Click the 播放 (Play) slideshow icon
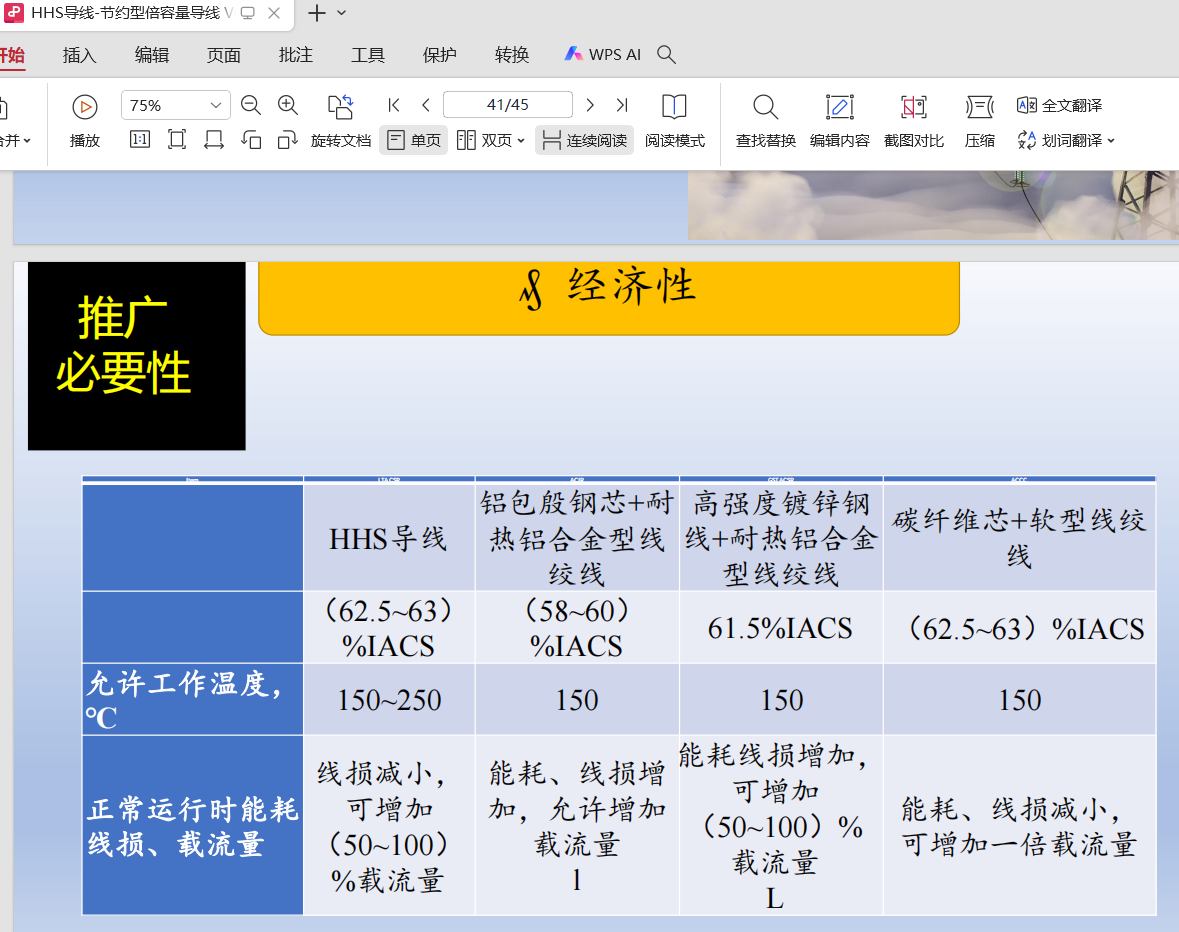 tap(85, 106)
